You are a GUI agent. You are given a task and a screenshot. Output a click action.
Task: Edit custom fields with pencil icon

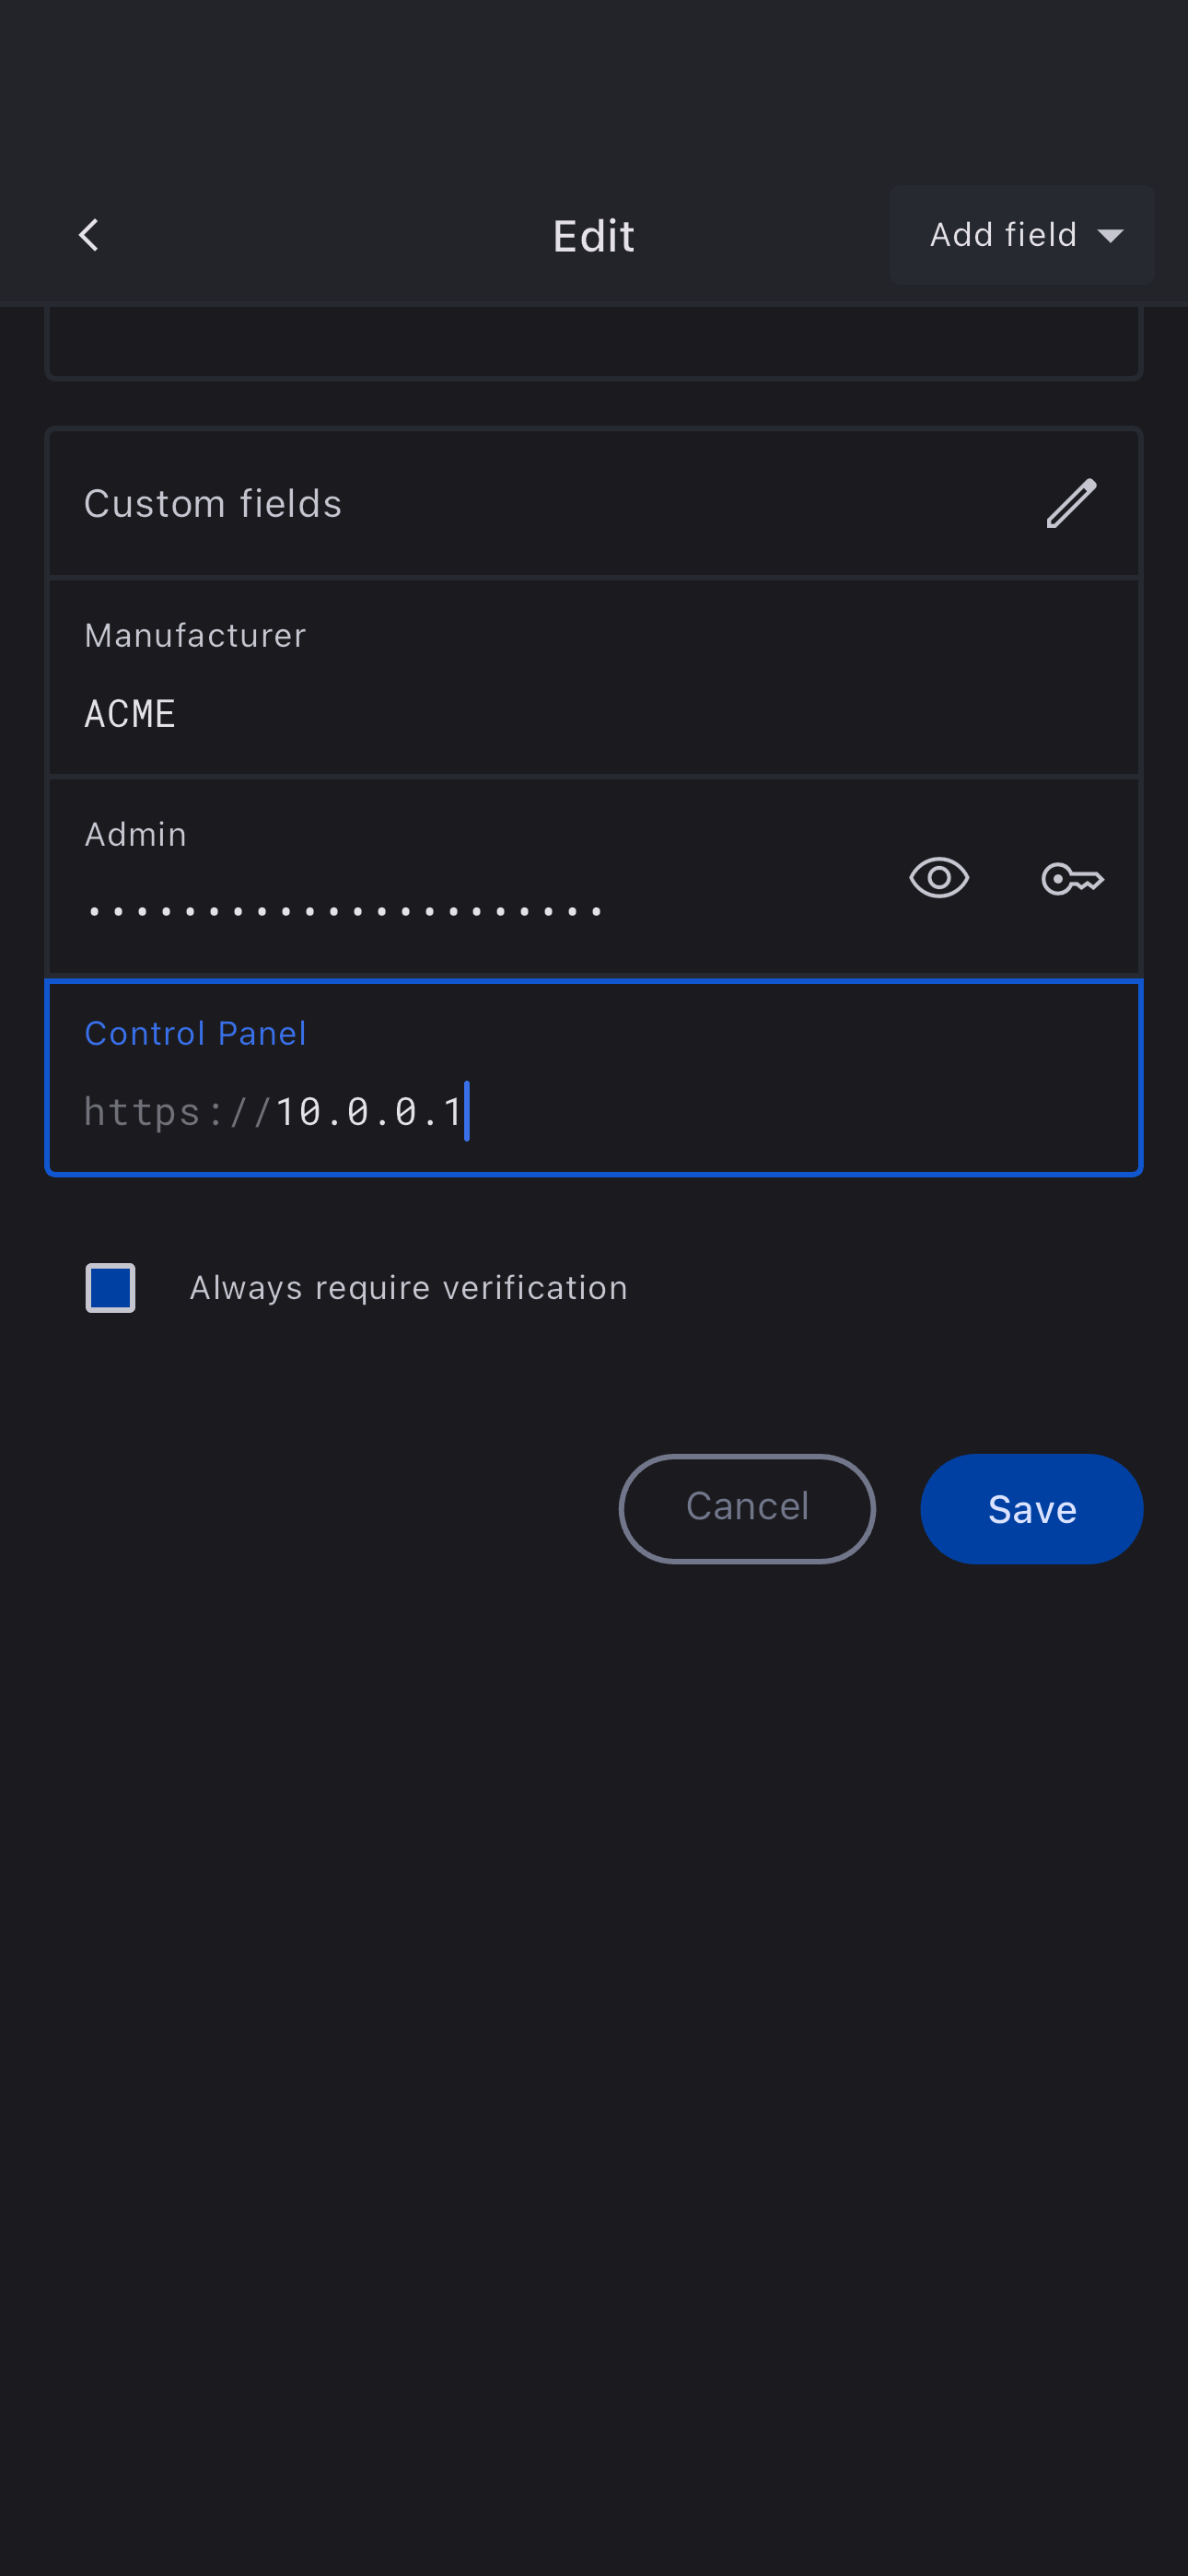tap(1071, 503)
